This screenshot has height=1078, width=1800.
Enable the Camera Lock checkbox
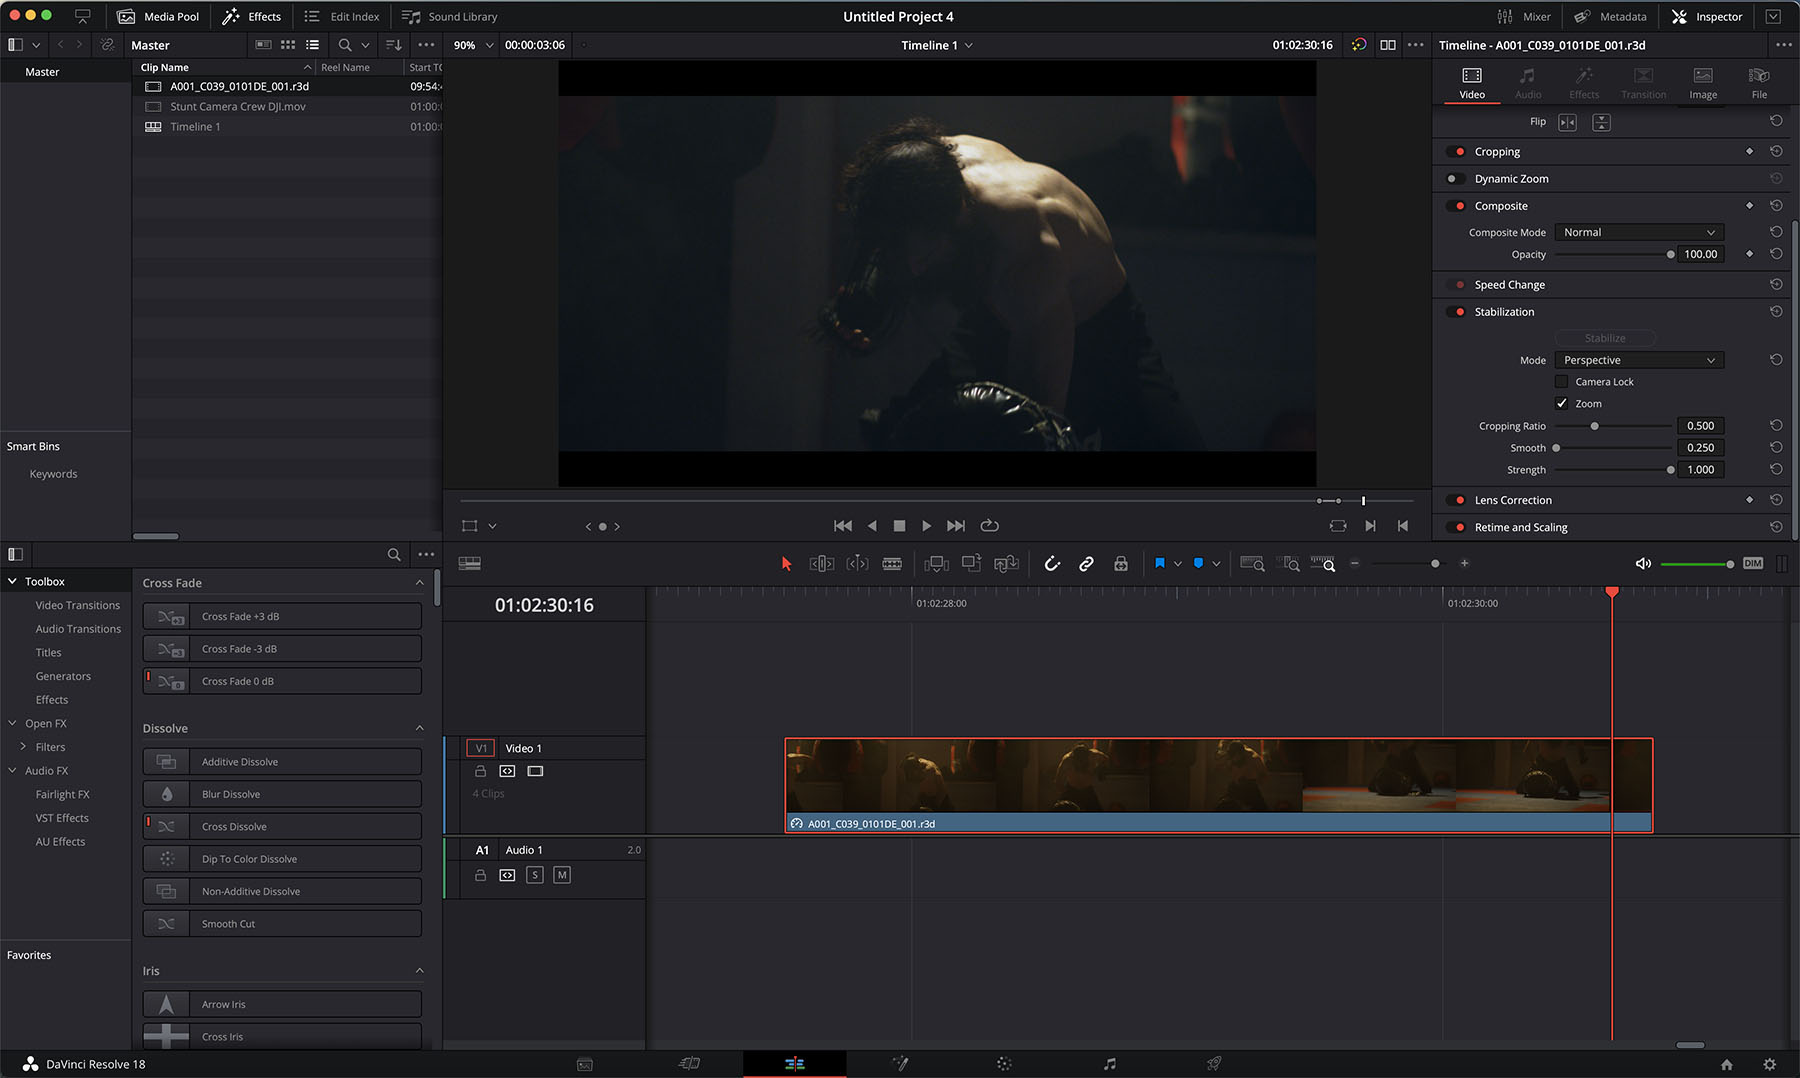[1561, 382]
